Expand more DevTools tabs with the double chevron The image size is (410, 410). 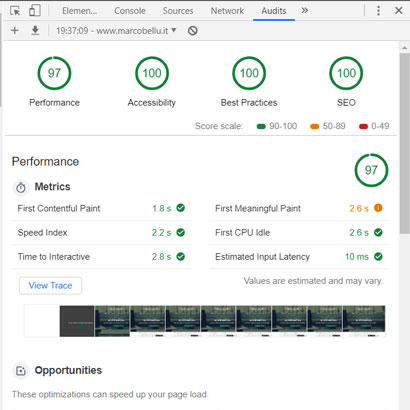304,11
